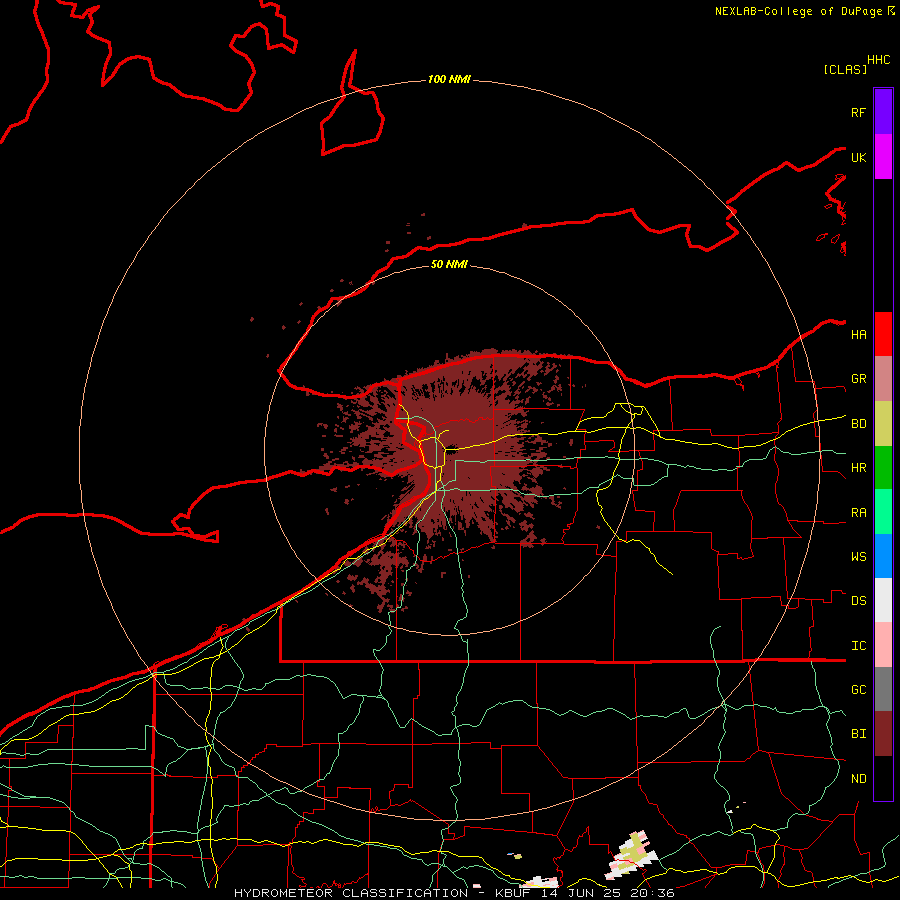Select the GR legend color block
Screen dimensions: 900x900
(883, 379)
